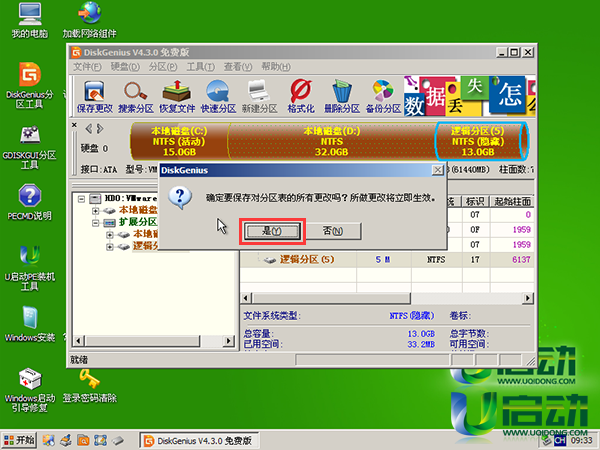
Task: Expand the first 本地磁盘 tree node
Action: point(96,211)
